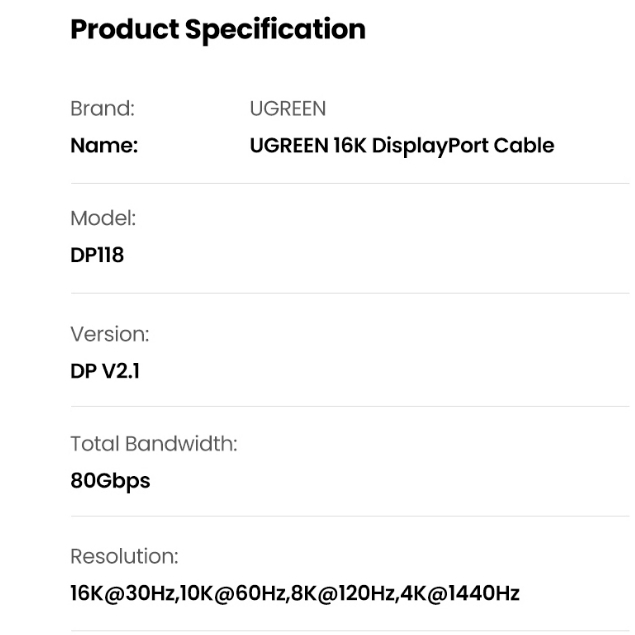Click the Total Bandwidth: label
Screen dimensions: 635x635
(153, 443)
